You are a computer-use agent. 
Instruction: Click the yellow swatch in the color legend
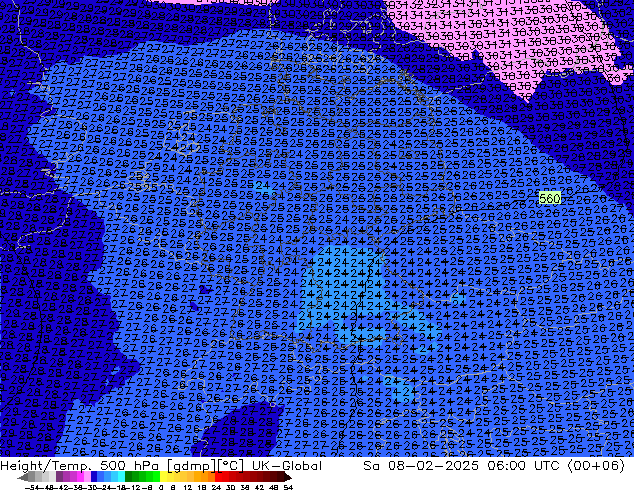[163, 476]
